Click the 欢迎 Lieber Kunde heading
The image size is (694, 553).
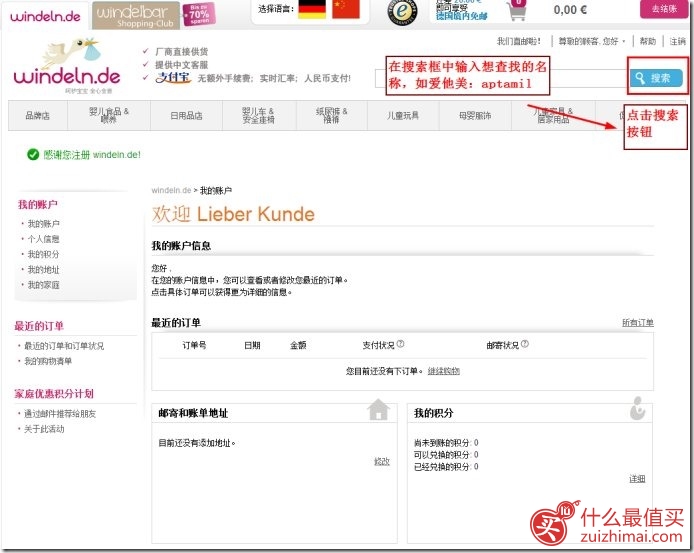click(233, 214)
